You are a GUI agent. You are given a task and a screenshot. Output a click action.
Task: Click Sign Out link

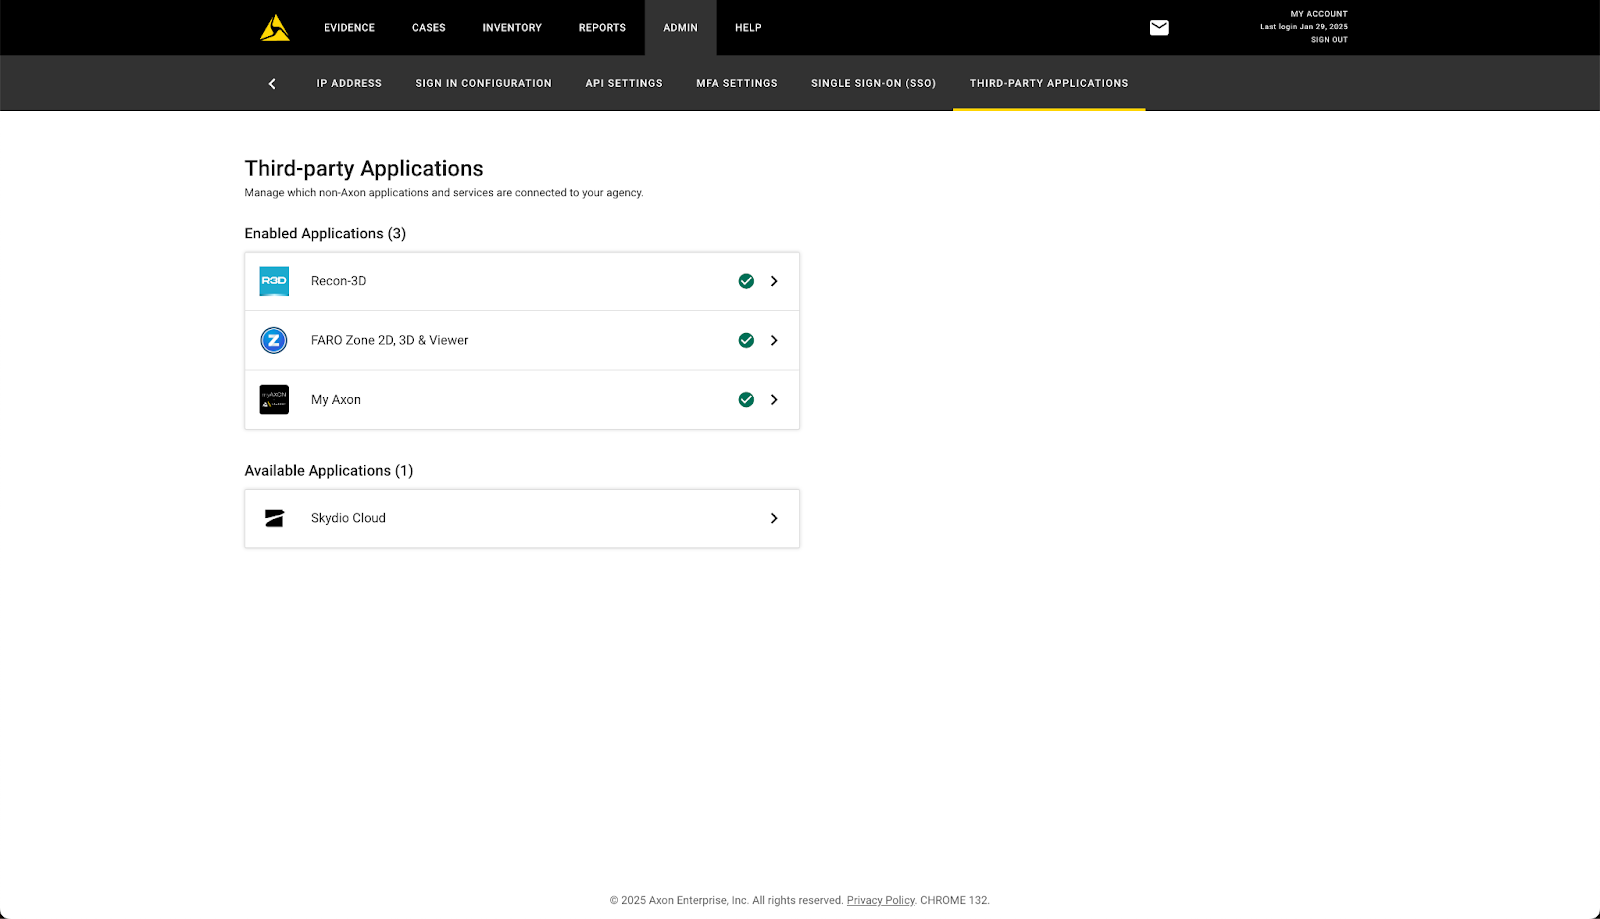point(1329,40)
